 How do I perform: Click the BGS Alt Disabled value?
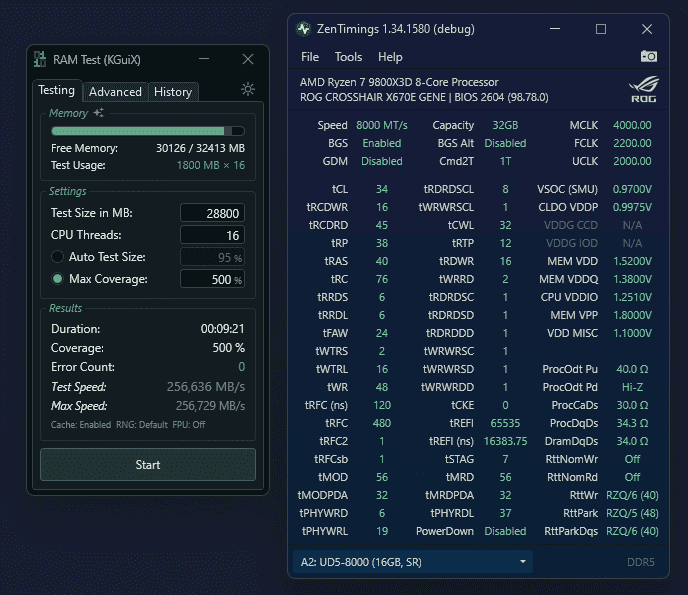[x=505, y=143]
